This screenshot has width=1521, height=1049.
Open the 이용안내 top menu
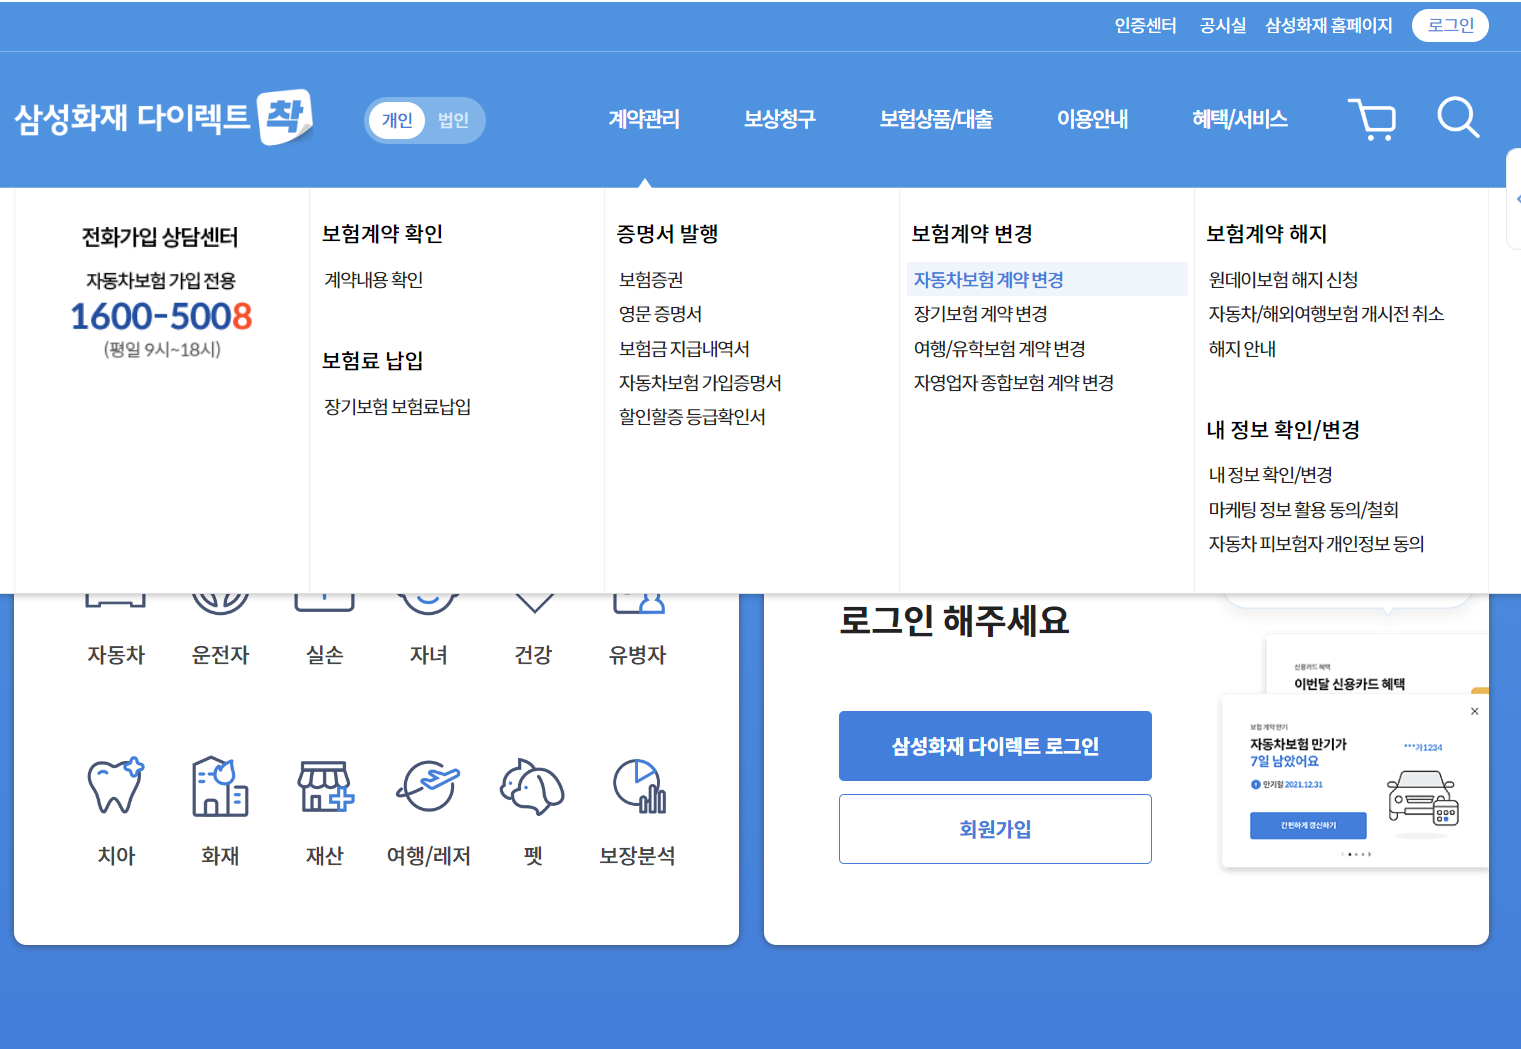pyautogui.click(x=1092, y=119)
